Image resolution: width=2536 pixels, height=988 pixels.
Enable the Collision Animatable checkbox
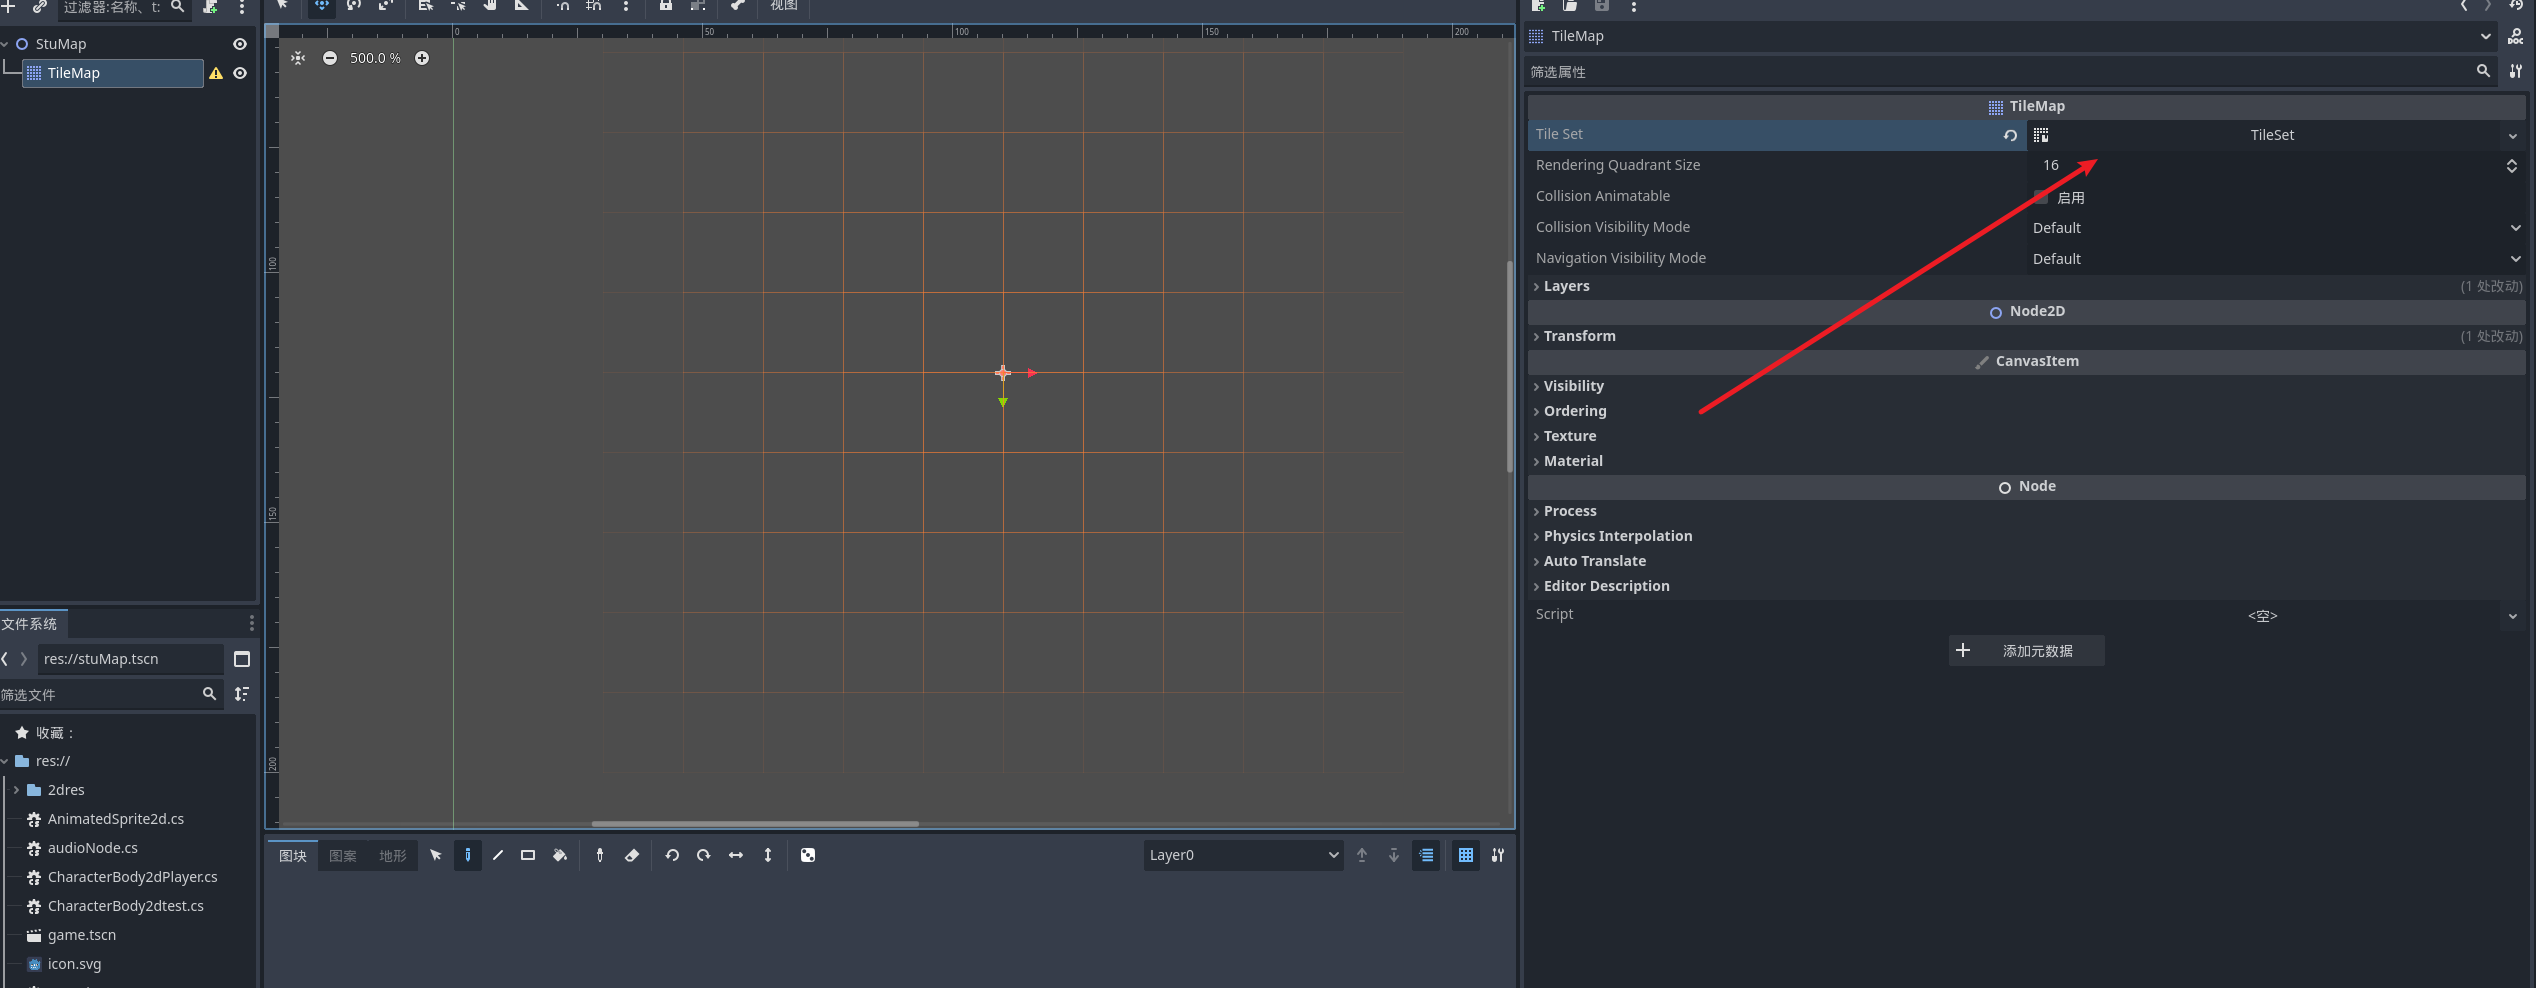click(2041, 197)
